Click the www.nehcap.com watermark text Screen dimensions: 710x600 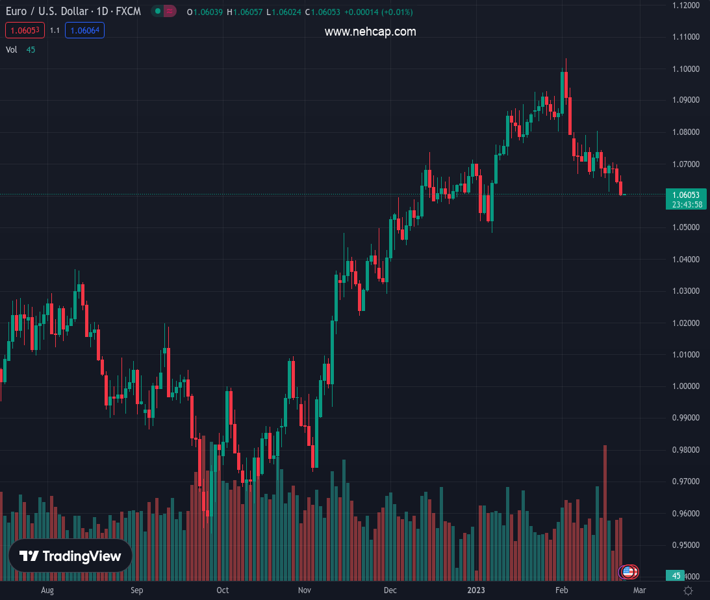(x=370, y=32)
